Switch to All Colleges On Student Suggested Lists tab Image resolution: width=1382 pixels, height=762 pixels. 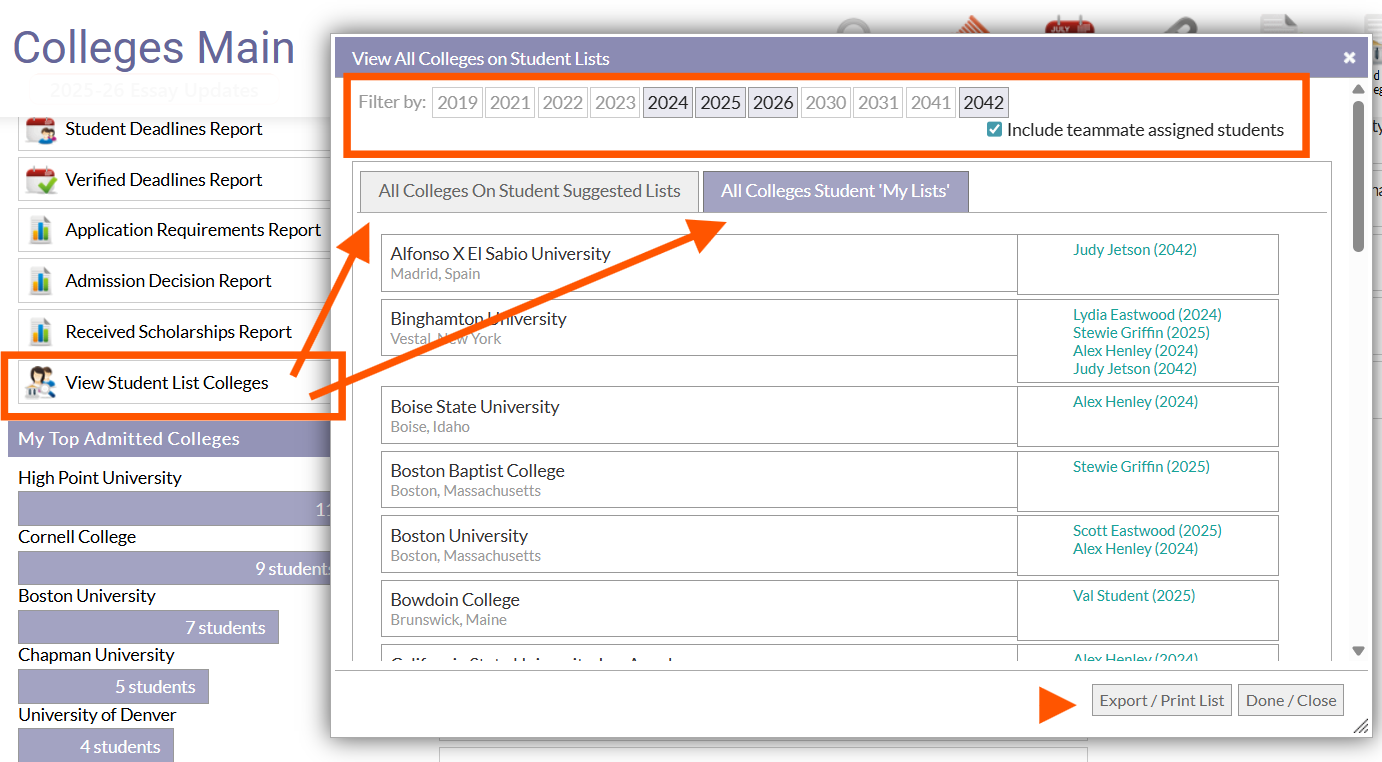529,191
